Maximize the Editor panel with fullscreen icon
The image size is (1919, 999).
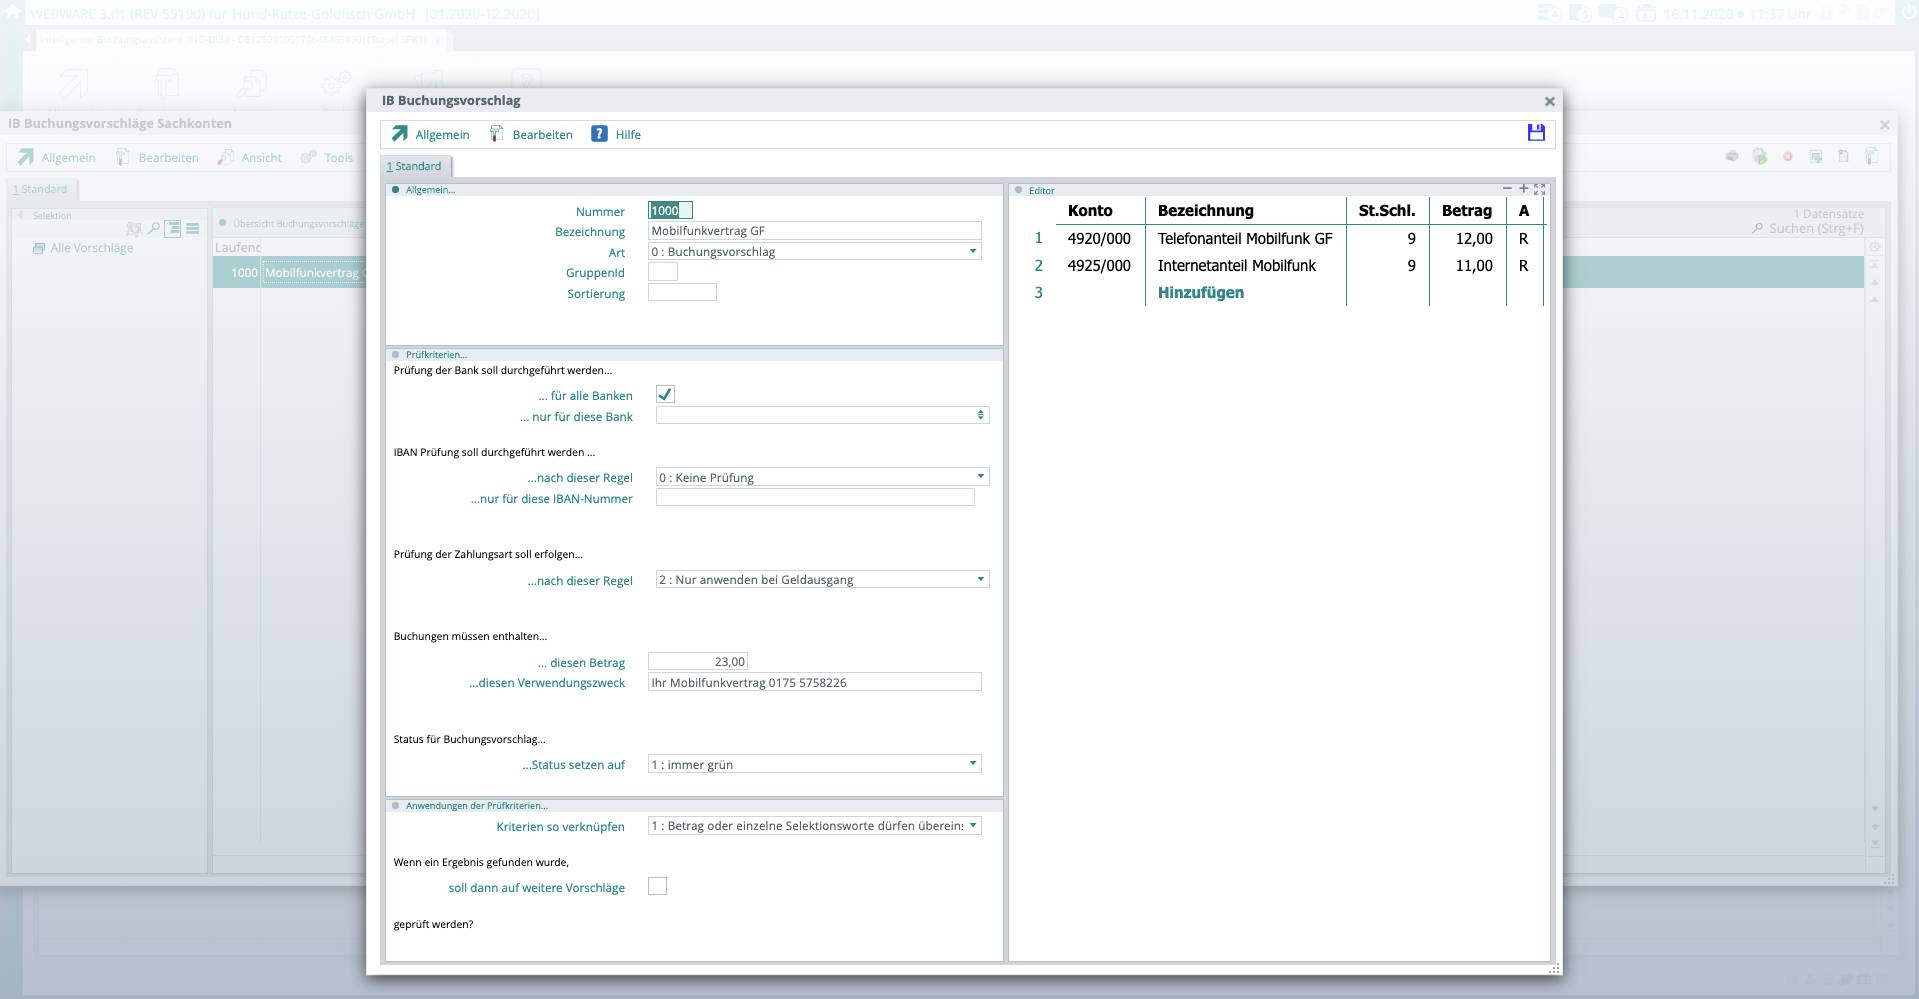coord(1540,189)
